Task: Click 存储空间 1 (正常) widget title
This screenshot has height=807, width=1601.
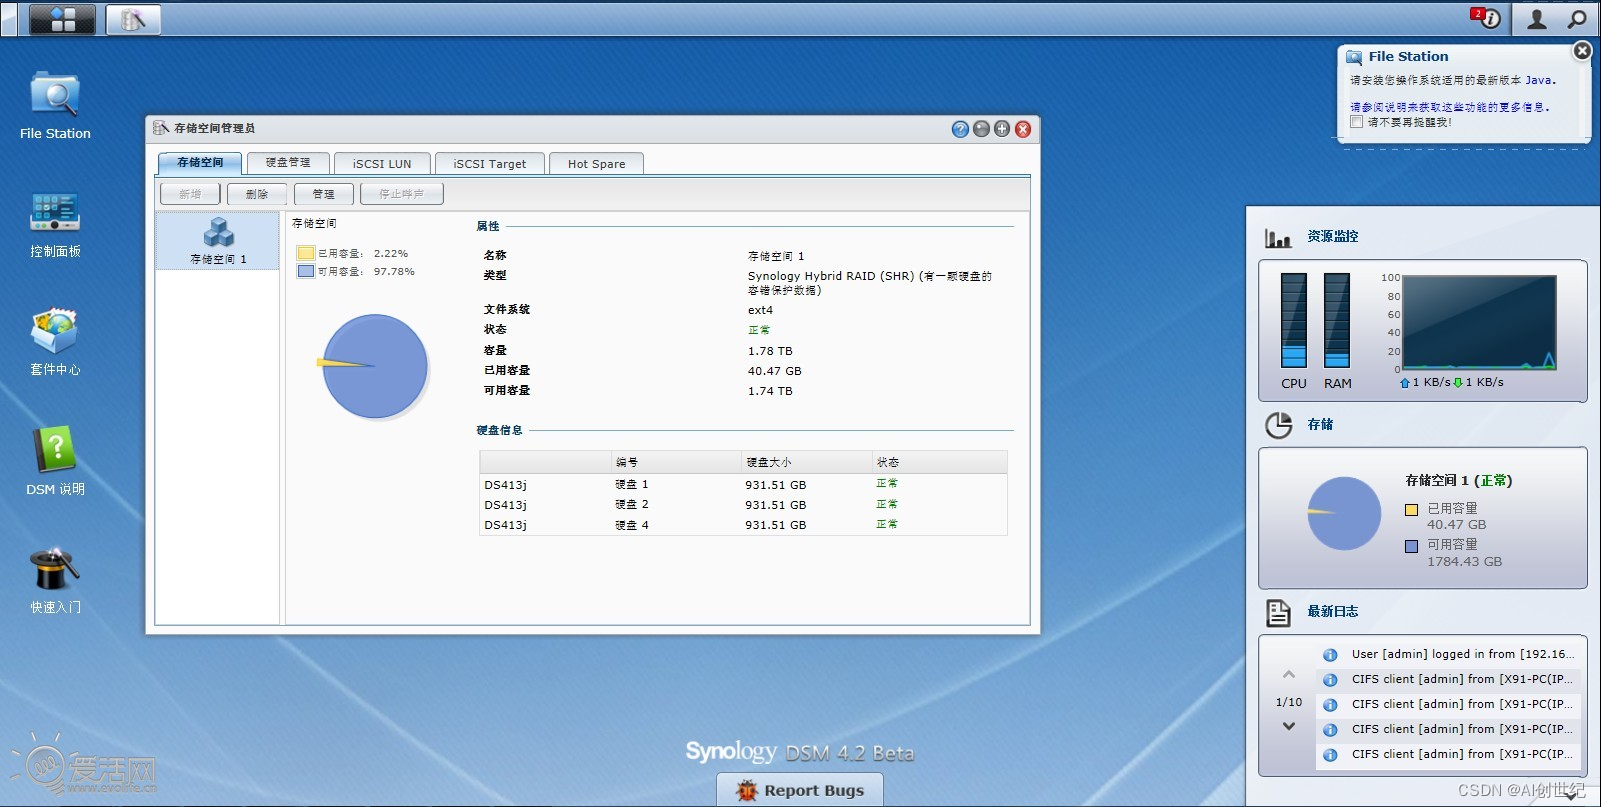Action: [x=1459, y=480]
